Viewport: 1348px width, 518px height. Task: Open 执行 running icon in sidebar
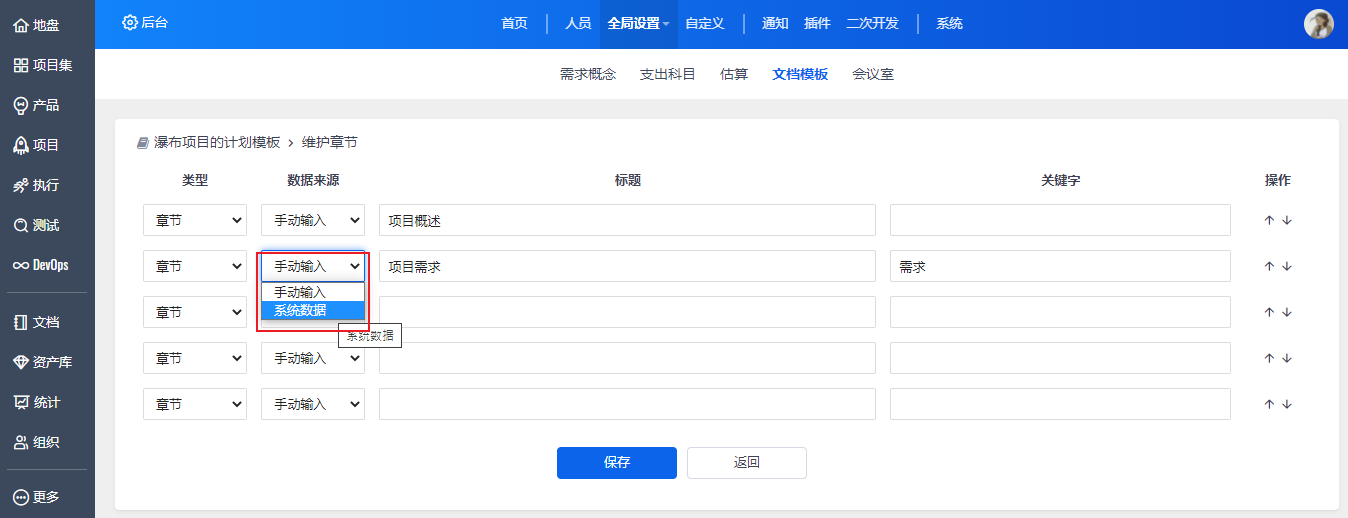point(20,185)
